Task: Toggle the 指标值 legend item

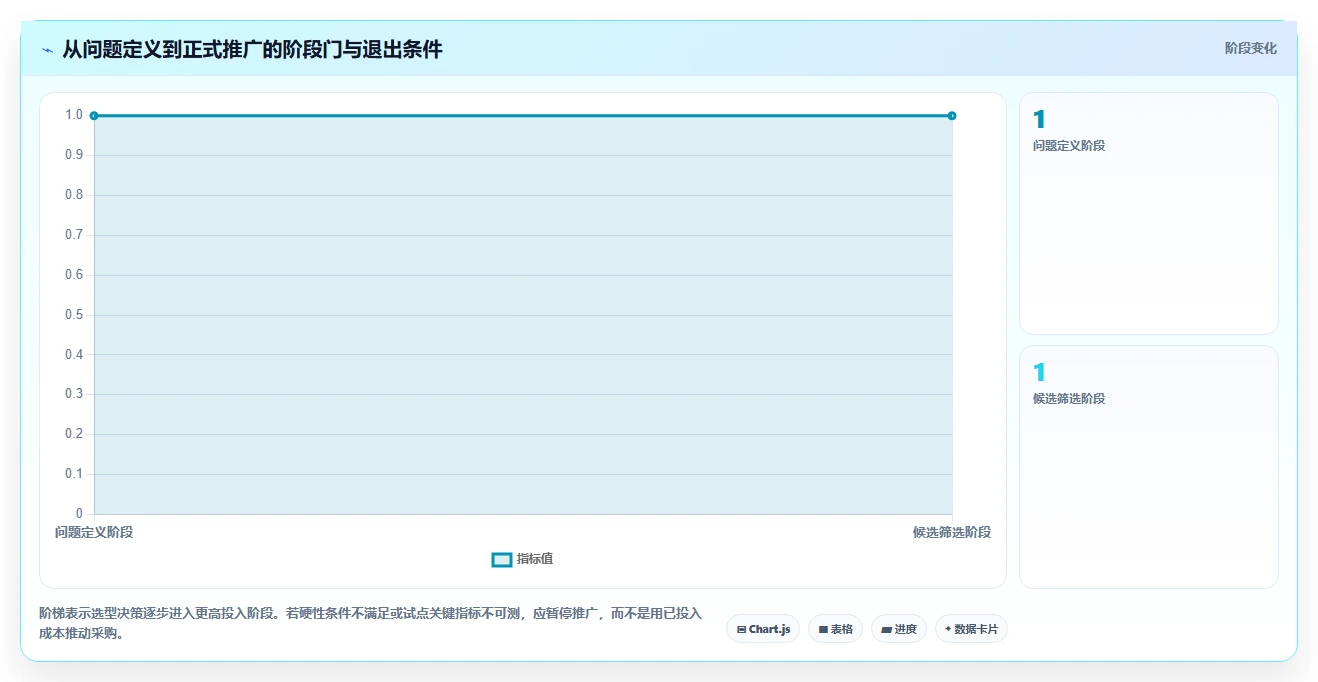Action: [x=522, y=559]
